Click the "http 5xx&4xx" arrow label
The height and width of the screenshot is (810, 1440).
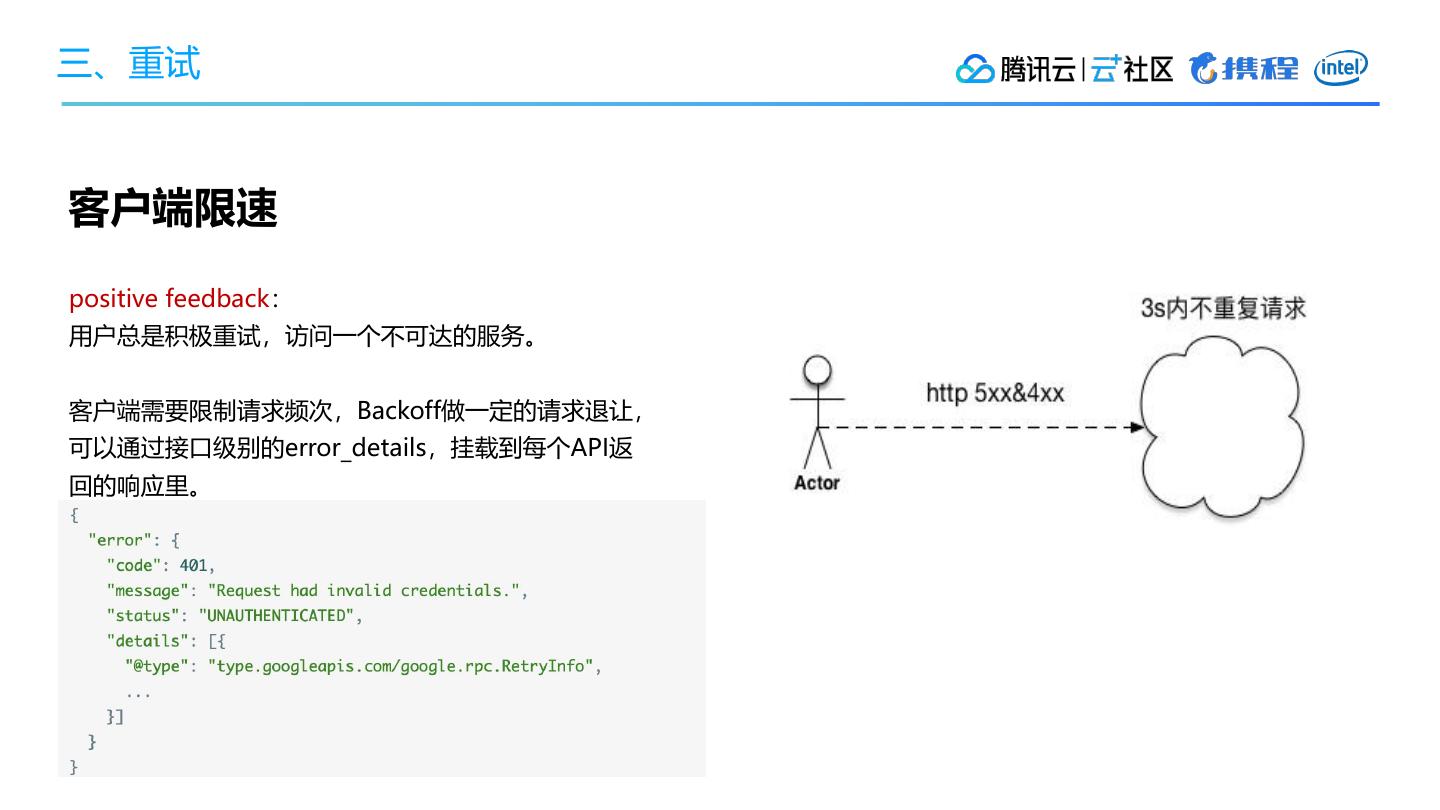tap(994, 393)
